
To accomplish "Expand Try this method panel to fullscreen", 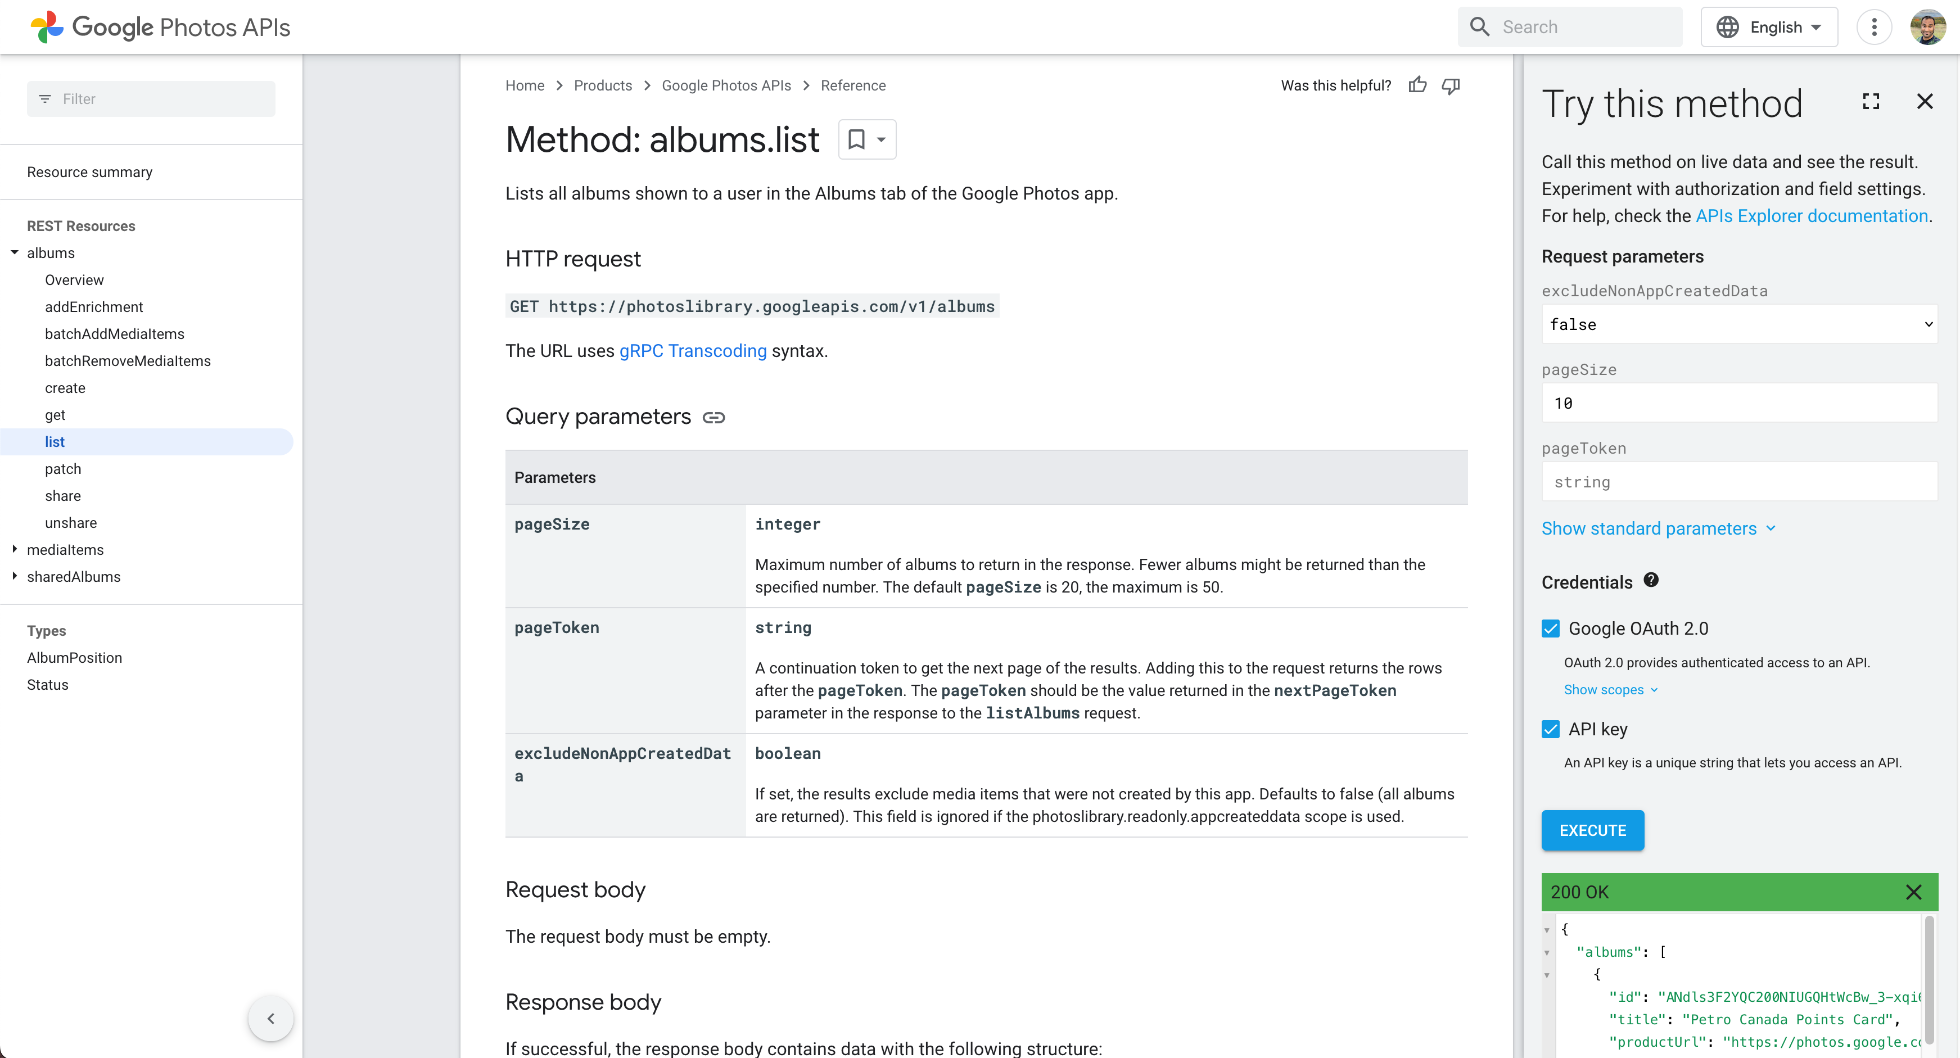I will point(1871,102).
